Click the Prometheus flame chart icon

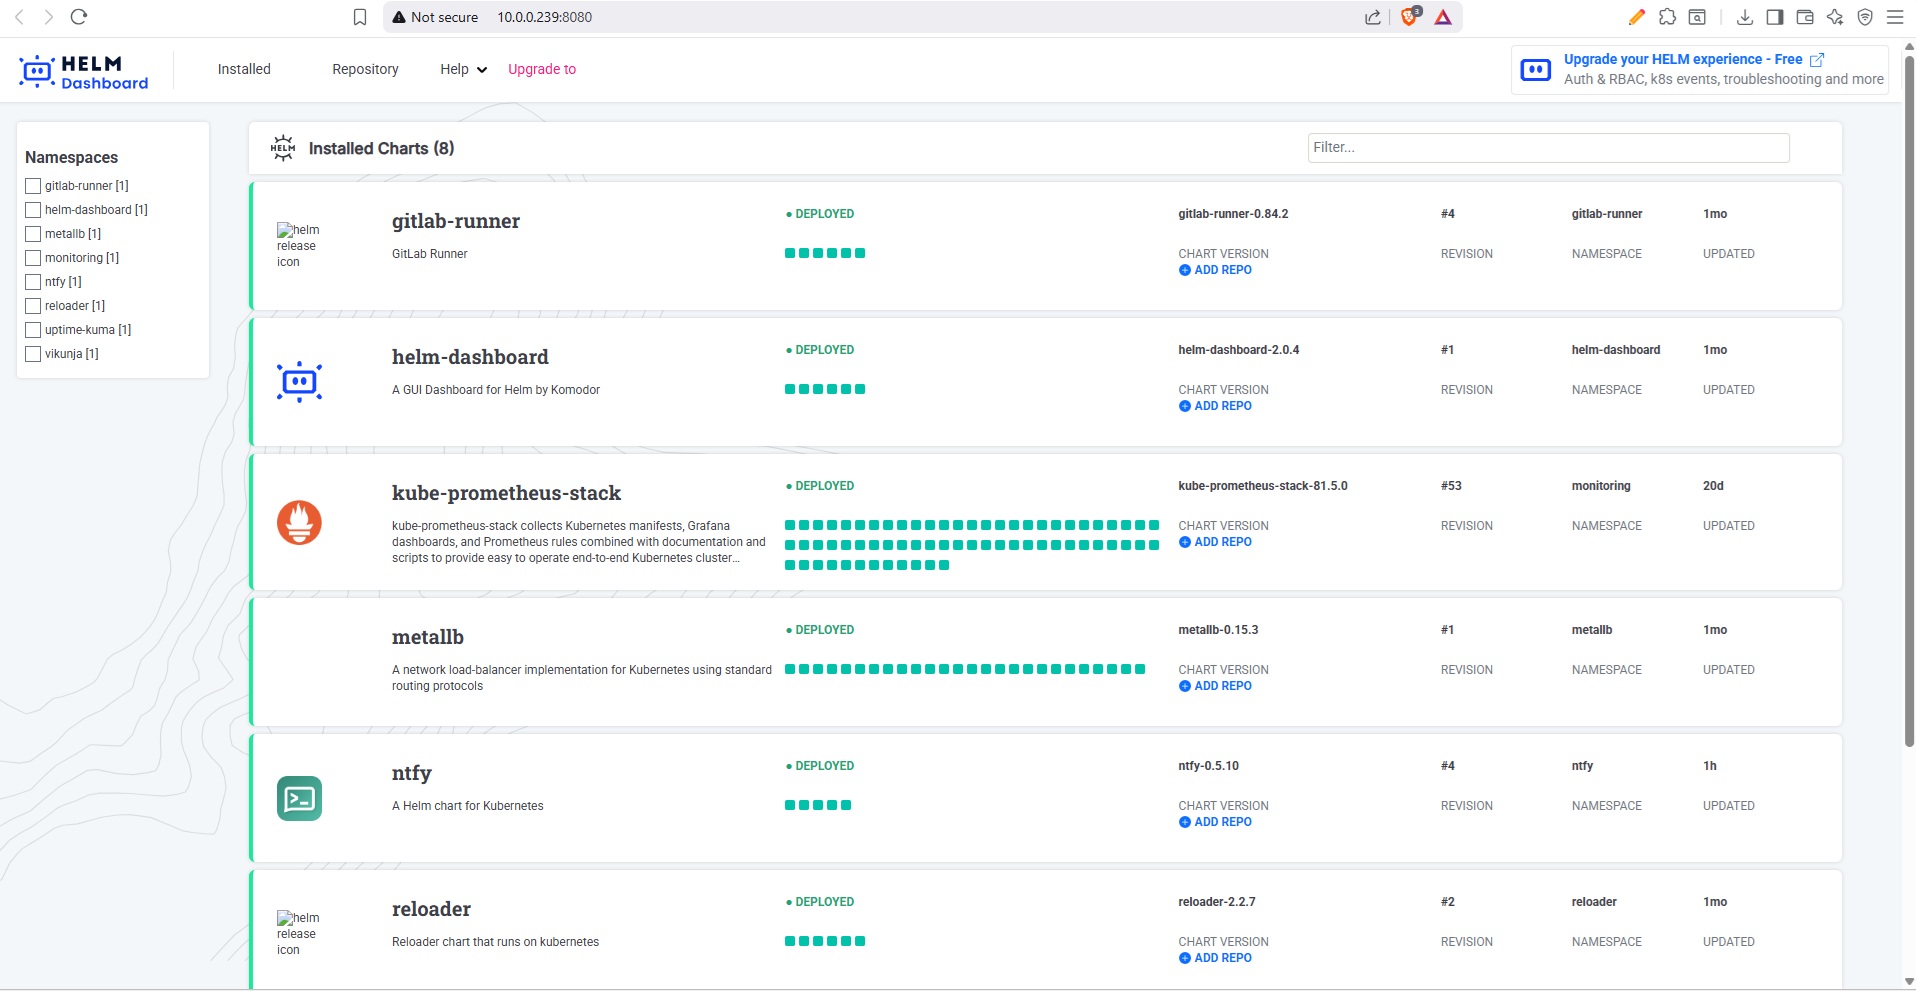click(x=299, y=522)
